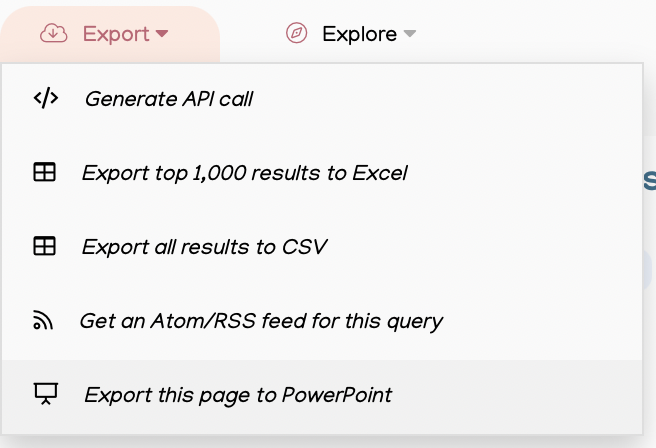Select Export top 1,000 results to Excel
Viewport: 656px width, 448px height.
245,173
